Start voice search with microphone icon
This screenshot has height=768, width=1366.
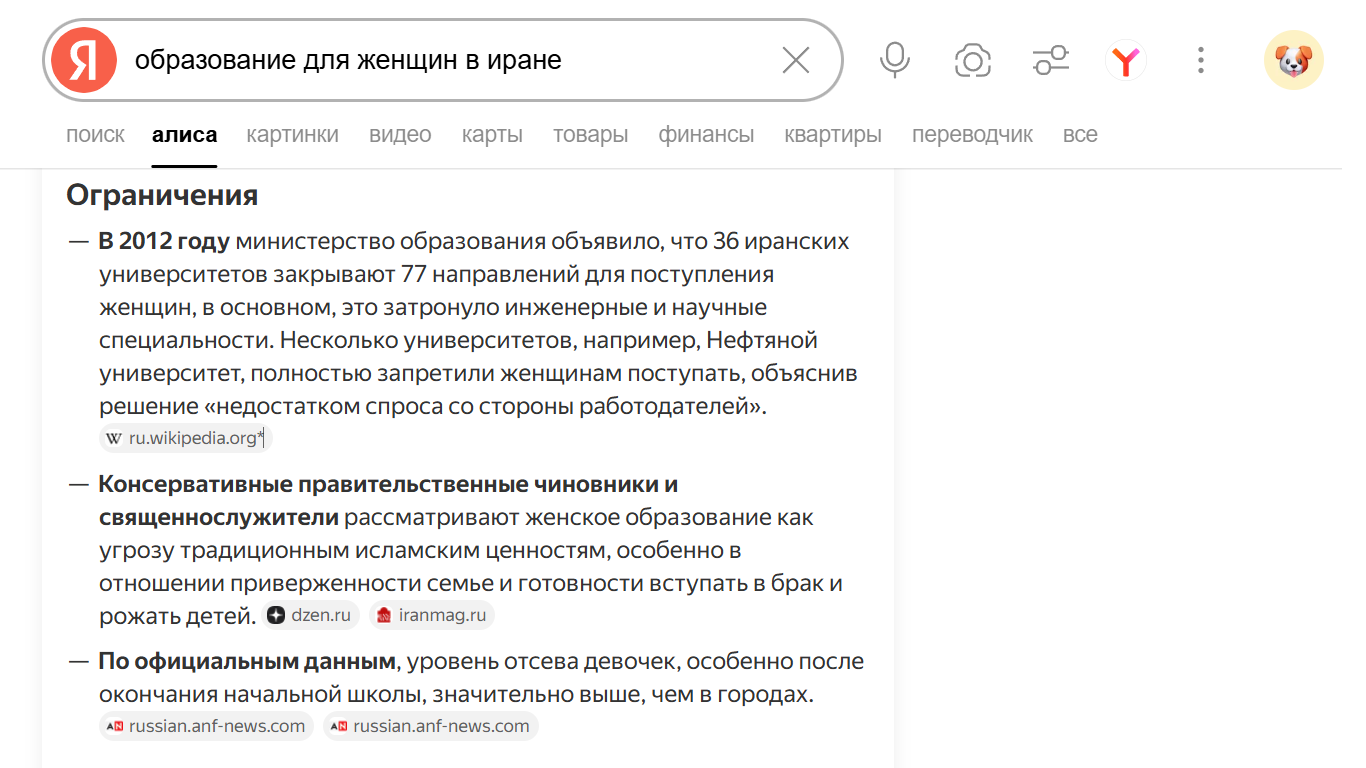tap(895, 61)
